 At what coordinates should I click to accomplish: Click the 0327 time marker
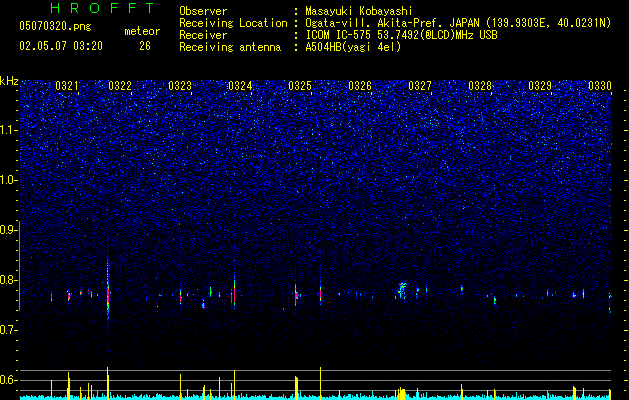[420, 86]
